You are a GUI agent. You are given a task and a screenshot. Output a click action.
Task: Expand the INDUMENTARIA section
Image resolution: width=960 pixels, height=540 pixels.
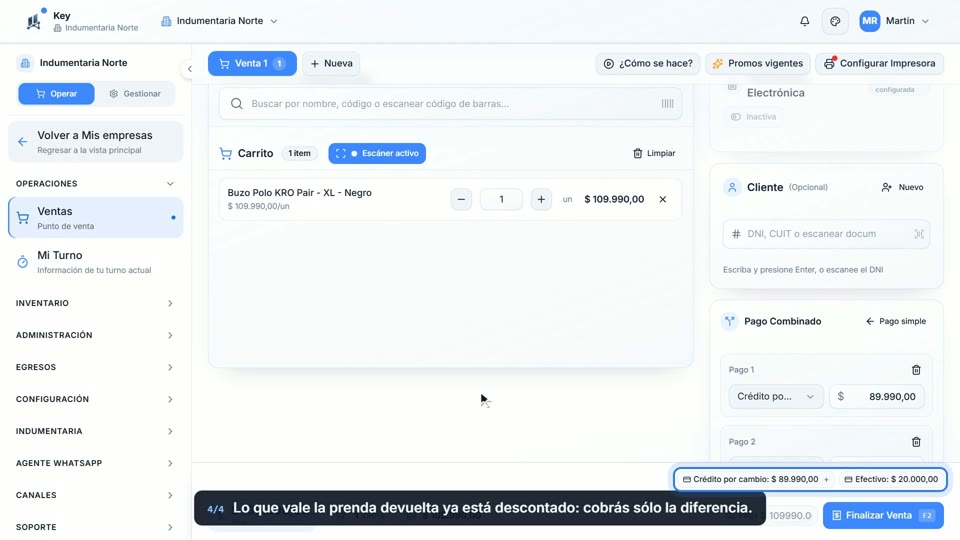(x=95, y=431)
